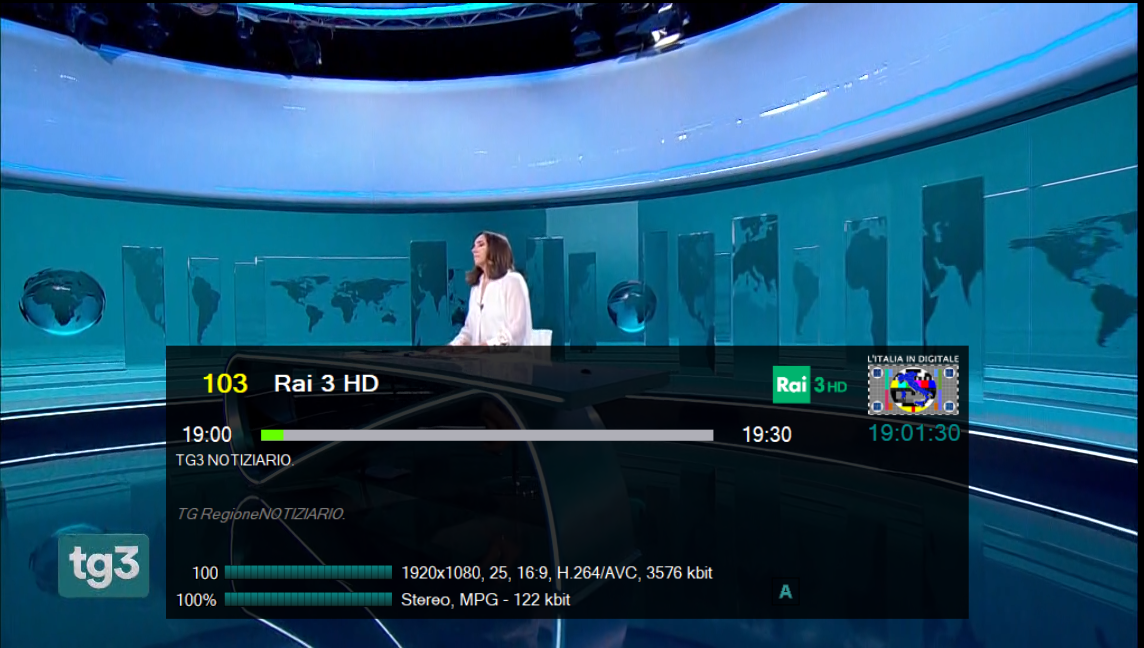1144x648 pixels.
Task: Click the 19:30 programme end time
Action: click(x=766, y=435)
